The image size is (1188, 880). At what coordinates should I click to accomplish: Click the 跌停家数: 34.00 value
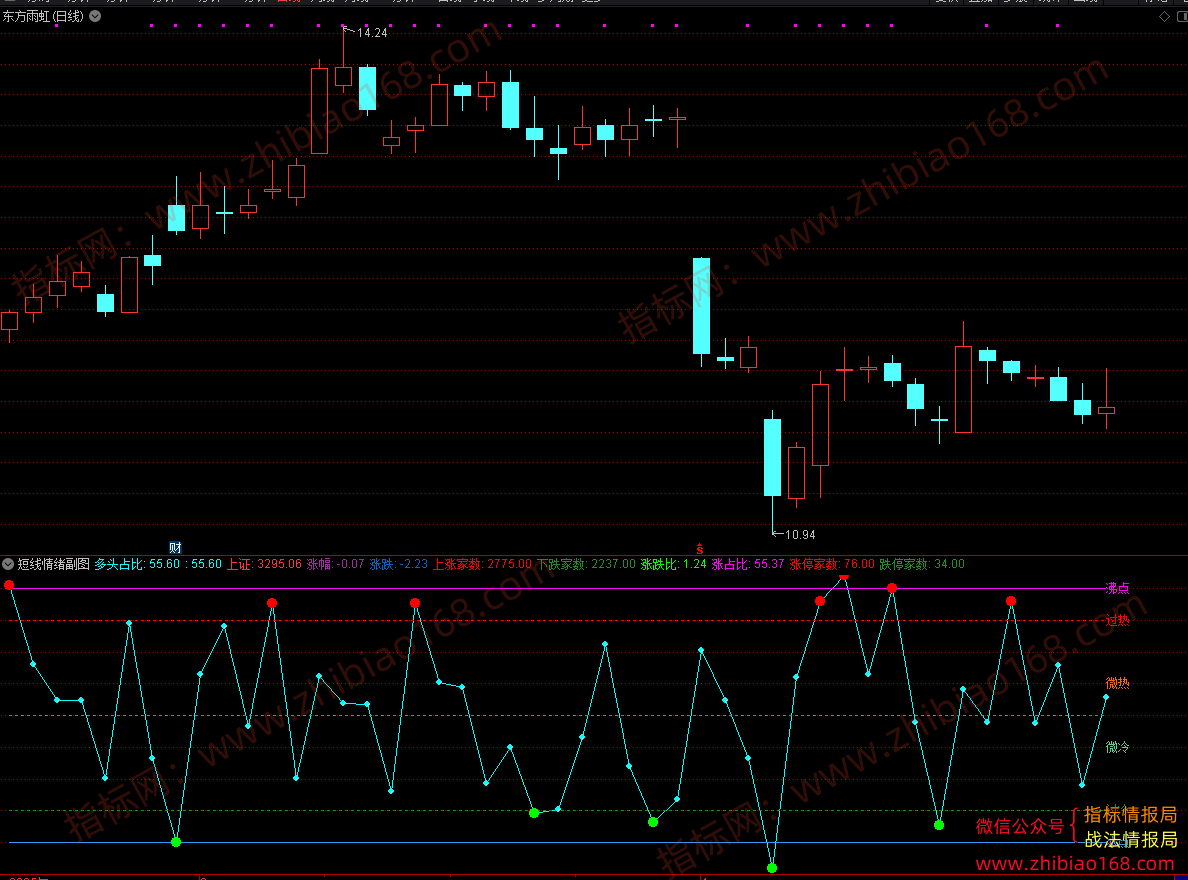(922, 564)
